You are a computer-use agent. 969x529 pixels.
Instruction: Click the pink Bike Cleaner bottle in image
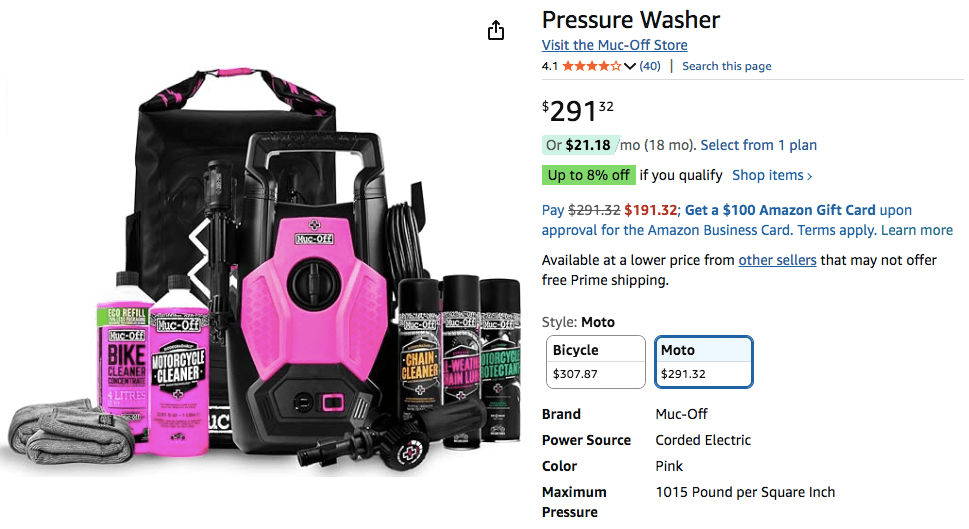point(122,375)
